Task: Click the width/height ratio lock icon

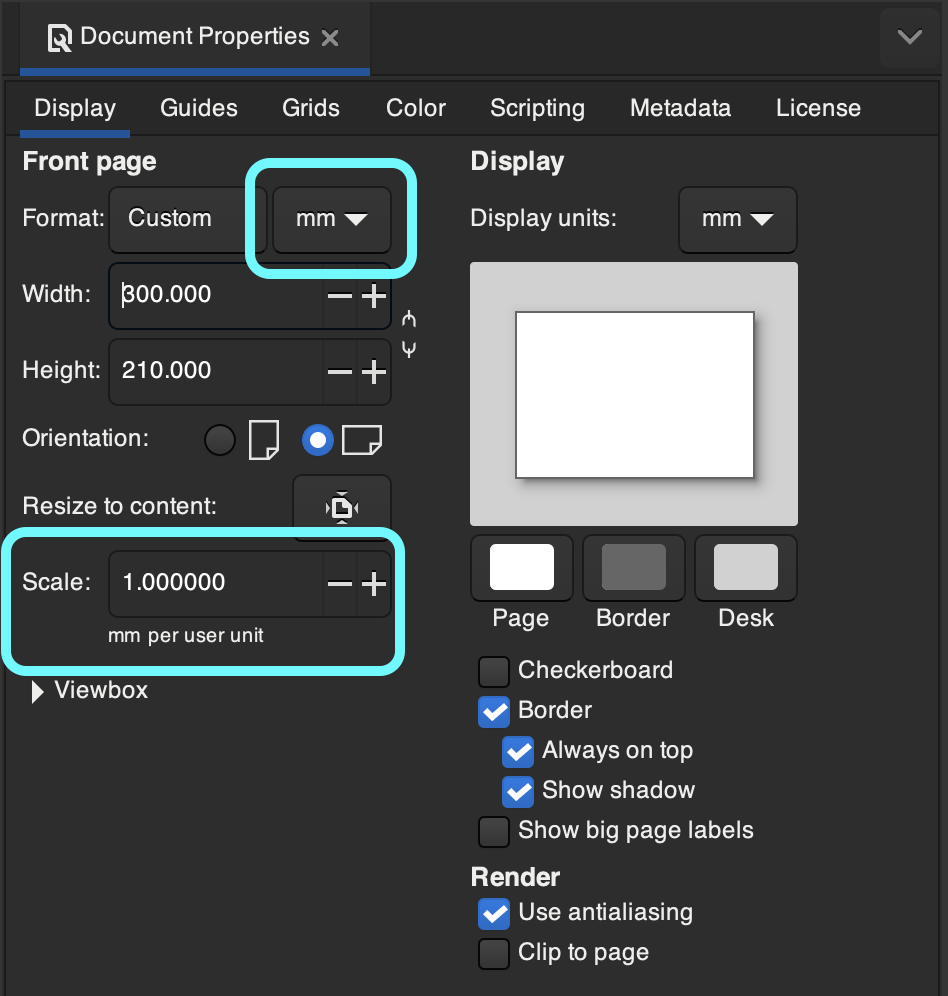Action: coord(409,333)
